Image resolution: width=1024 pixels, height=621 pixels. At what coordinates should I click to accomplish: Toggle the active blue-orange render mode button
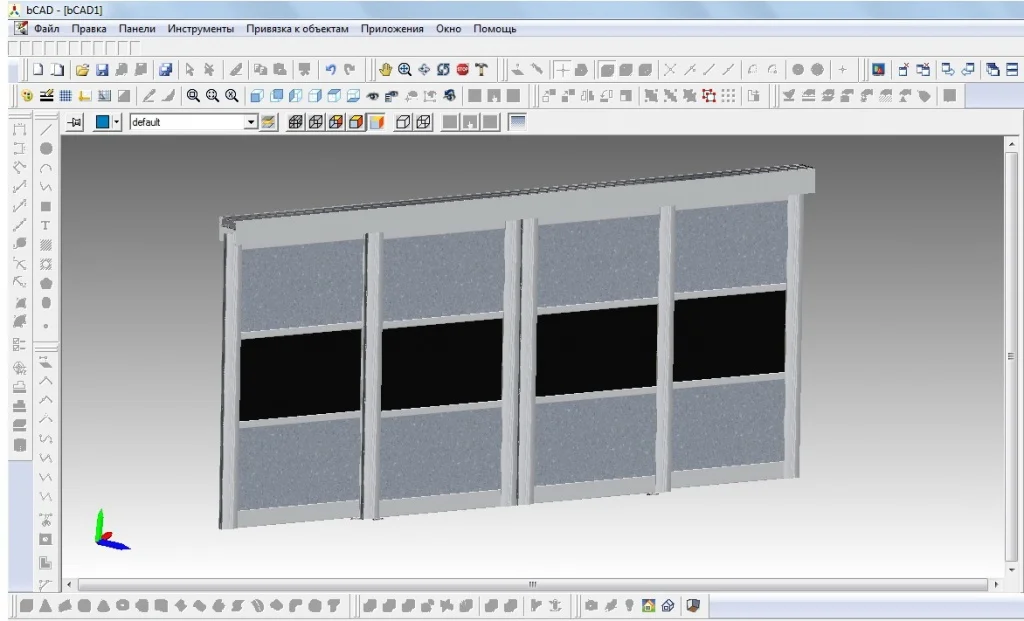click(x=377, y=122)
